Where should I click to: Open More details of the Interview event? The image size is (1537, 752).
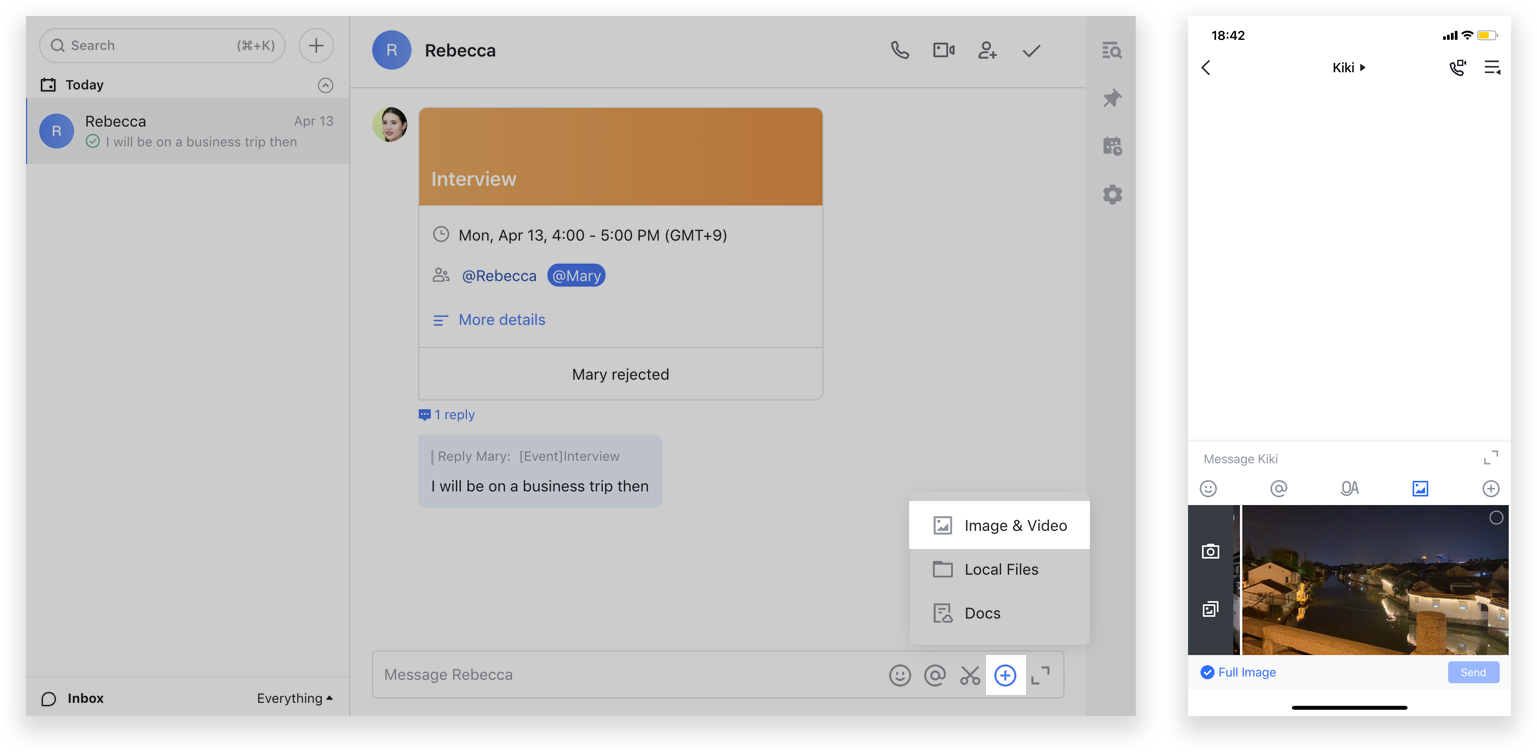click(501, 319)
